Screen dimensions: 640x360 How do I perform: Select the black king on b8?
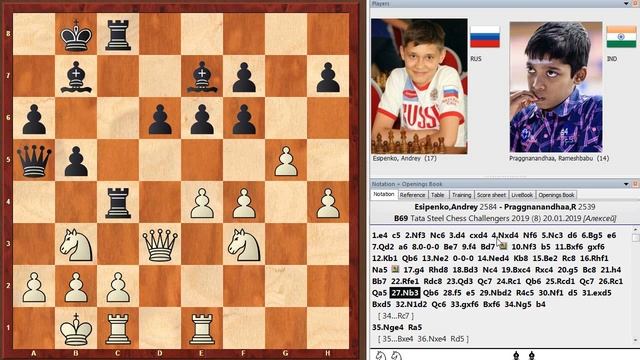point(76,35)
